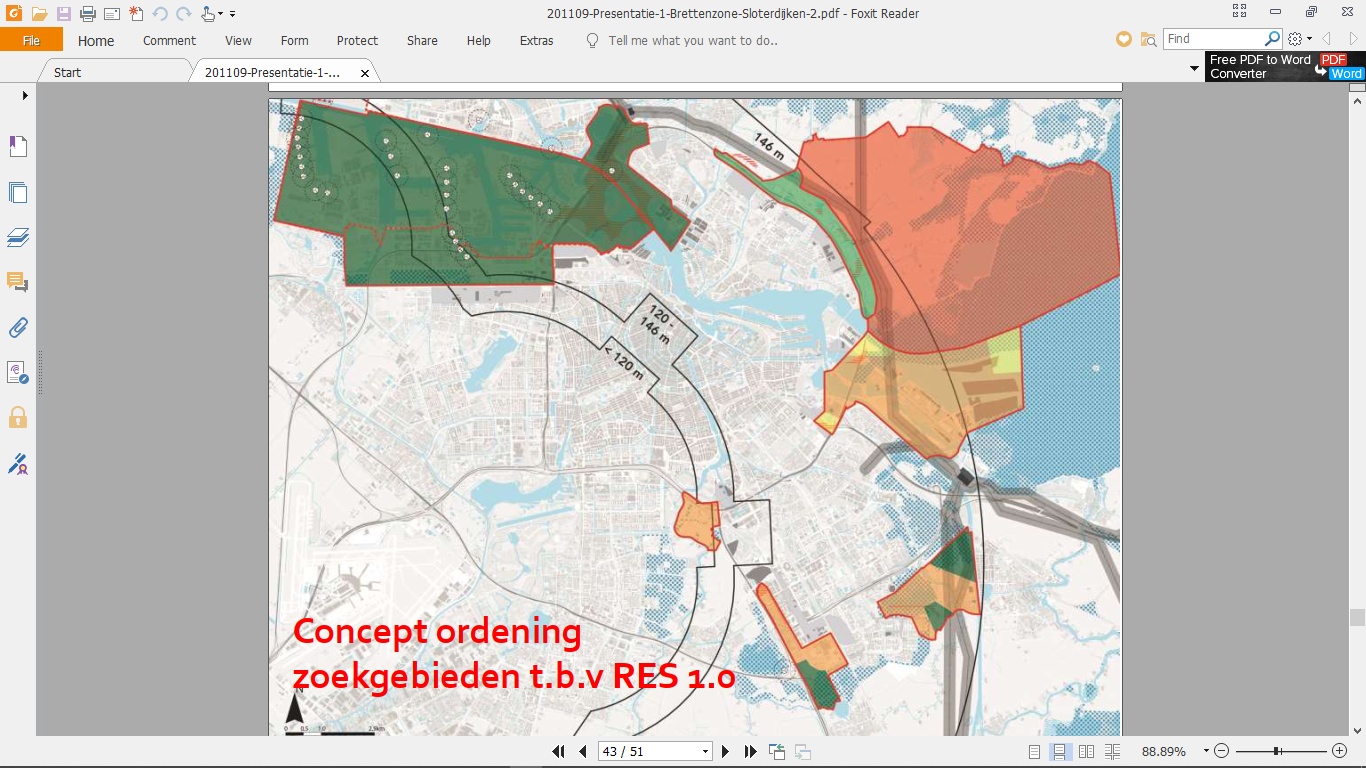Open the Comment ribbon tab
This screenshot has width=1366, height=768.
[x=169, y=41]
